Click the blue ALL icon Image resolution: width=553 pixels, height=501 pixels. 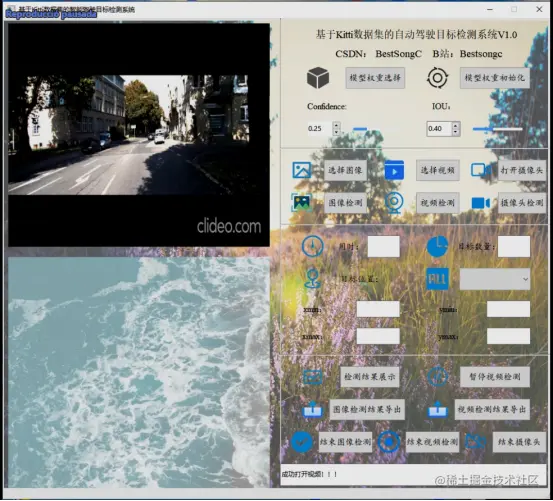click(x=437, y=279)
